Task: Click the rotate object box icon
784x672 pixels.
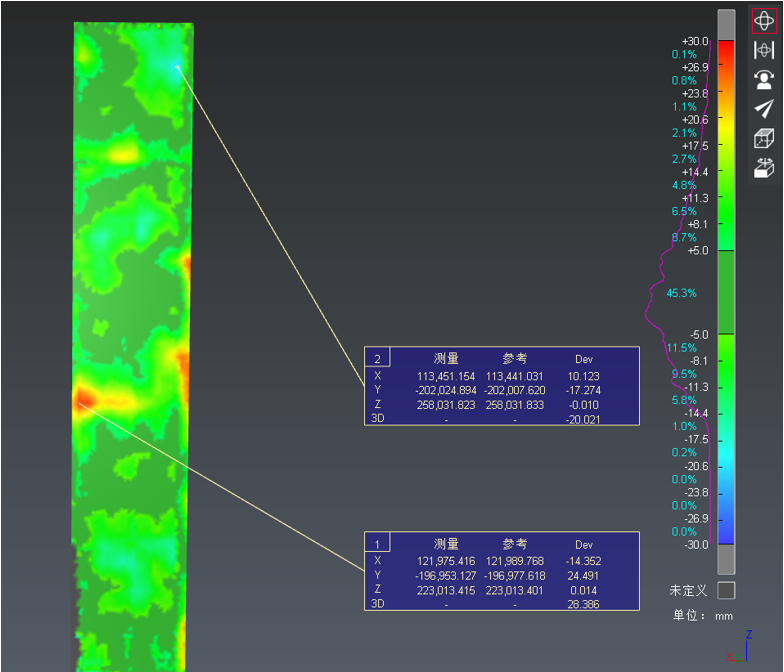Action: pos(764,168)
